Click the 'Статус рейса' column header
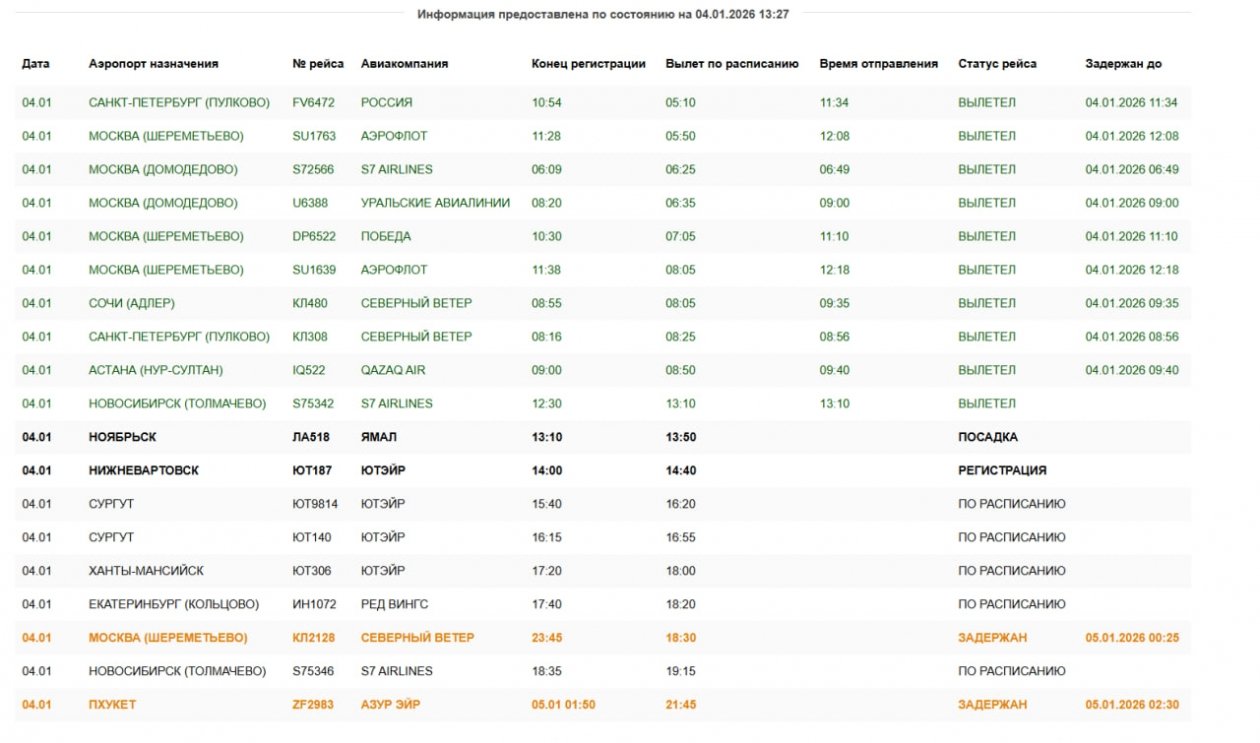 997,64
